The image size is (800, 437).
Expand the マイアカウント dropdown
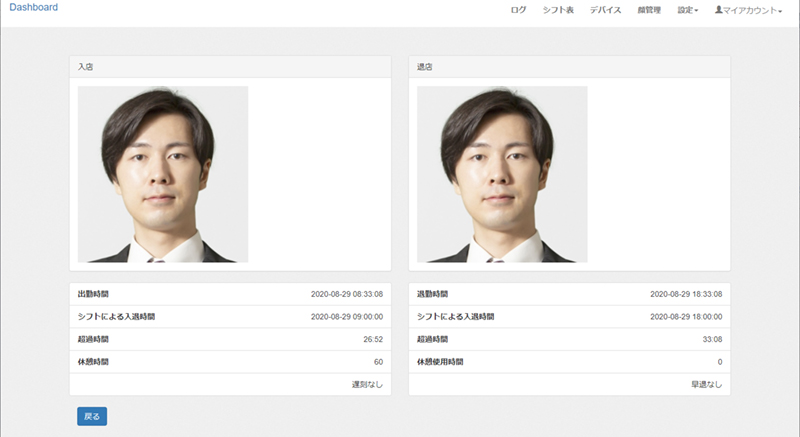click(752, 10)
